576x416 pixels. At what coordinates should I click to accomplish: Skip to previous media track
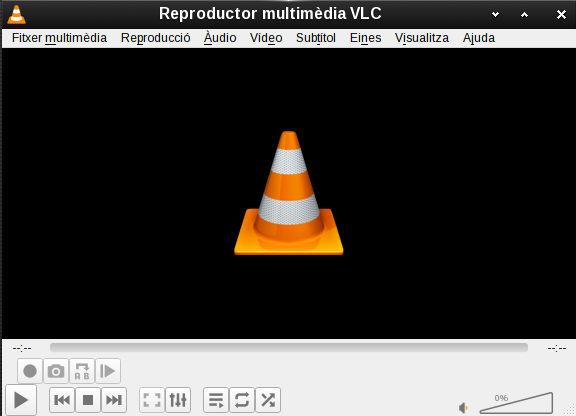point(62,400)
